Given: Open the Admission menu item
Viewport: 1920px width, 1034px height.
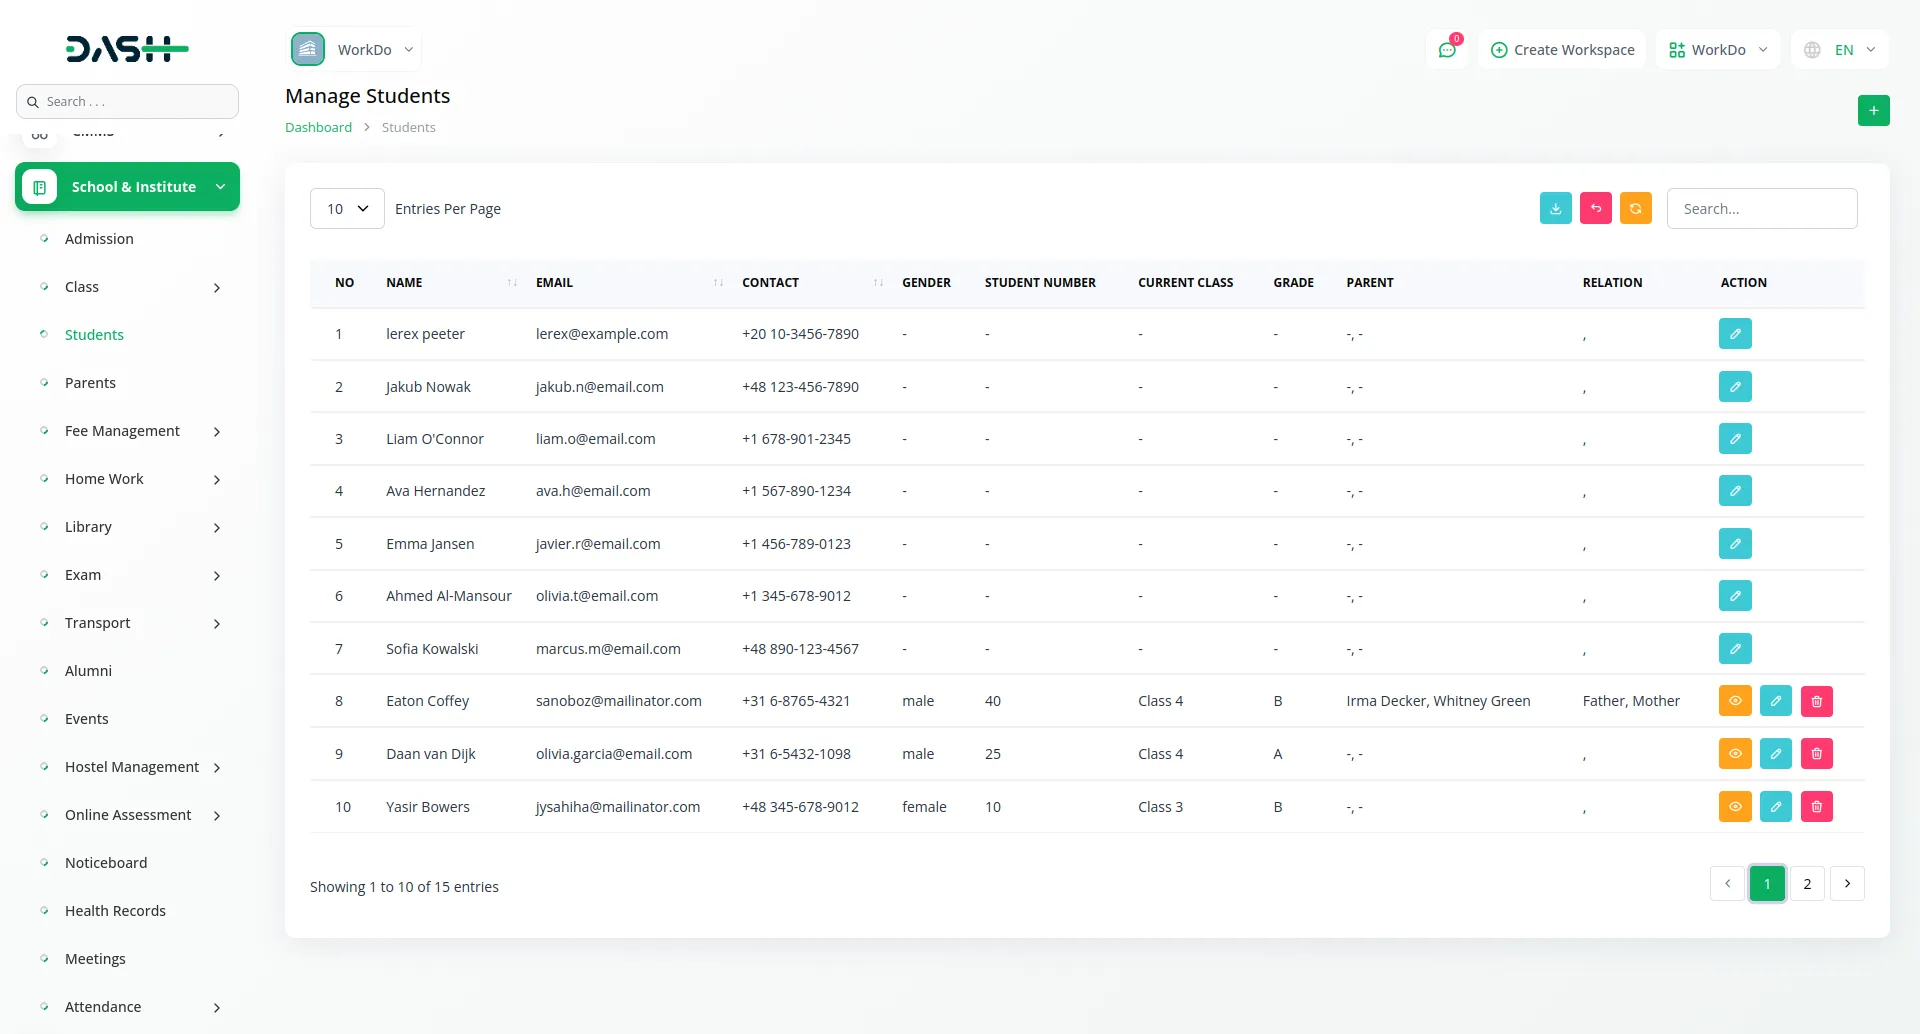Looking at the screenshot, I should coord(99,239).
